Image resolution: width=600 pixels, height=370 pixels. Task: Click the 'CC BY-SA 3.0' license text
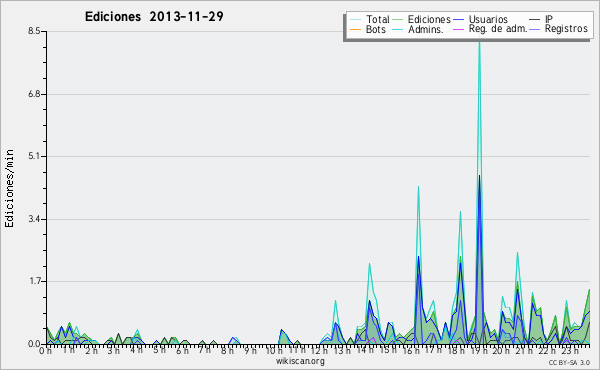coord(569,362)
